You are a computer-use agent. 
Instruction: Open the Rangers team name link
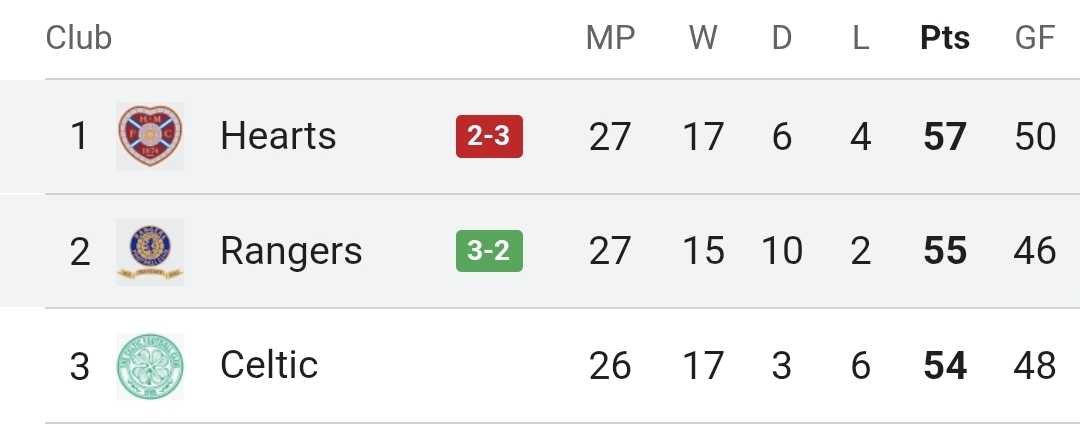pyautogui.click(x=291, y=251)
